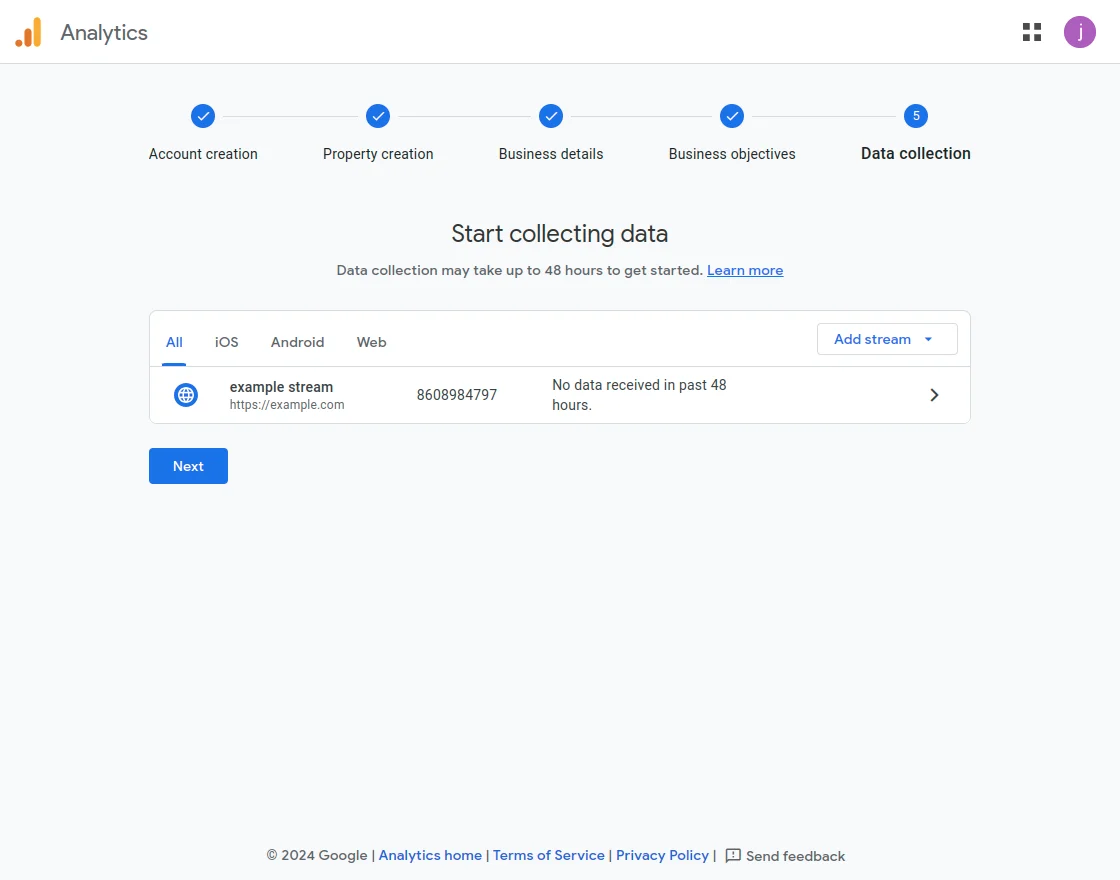Click the Data collection step circle
The width and height of the screenshot is (1120, 880).
coord(916,115)
